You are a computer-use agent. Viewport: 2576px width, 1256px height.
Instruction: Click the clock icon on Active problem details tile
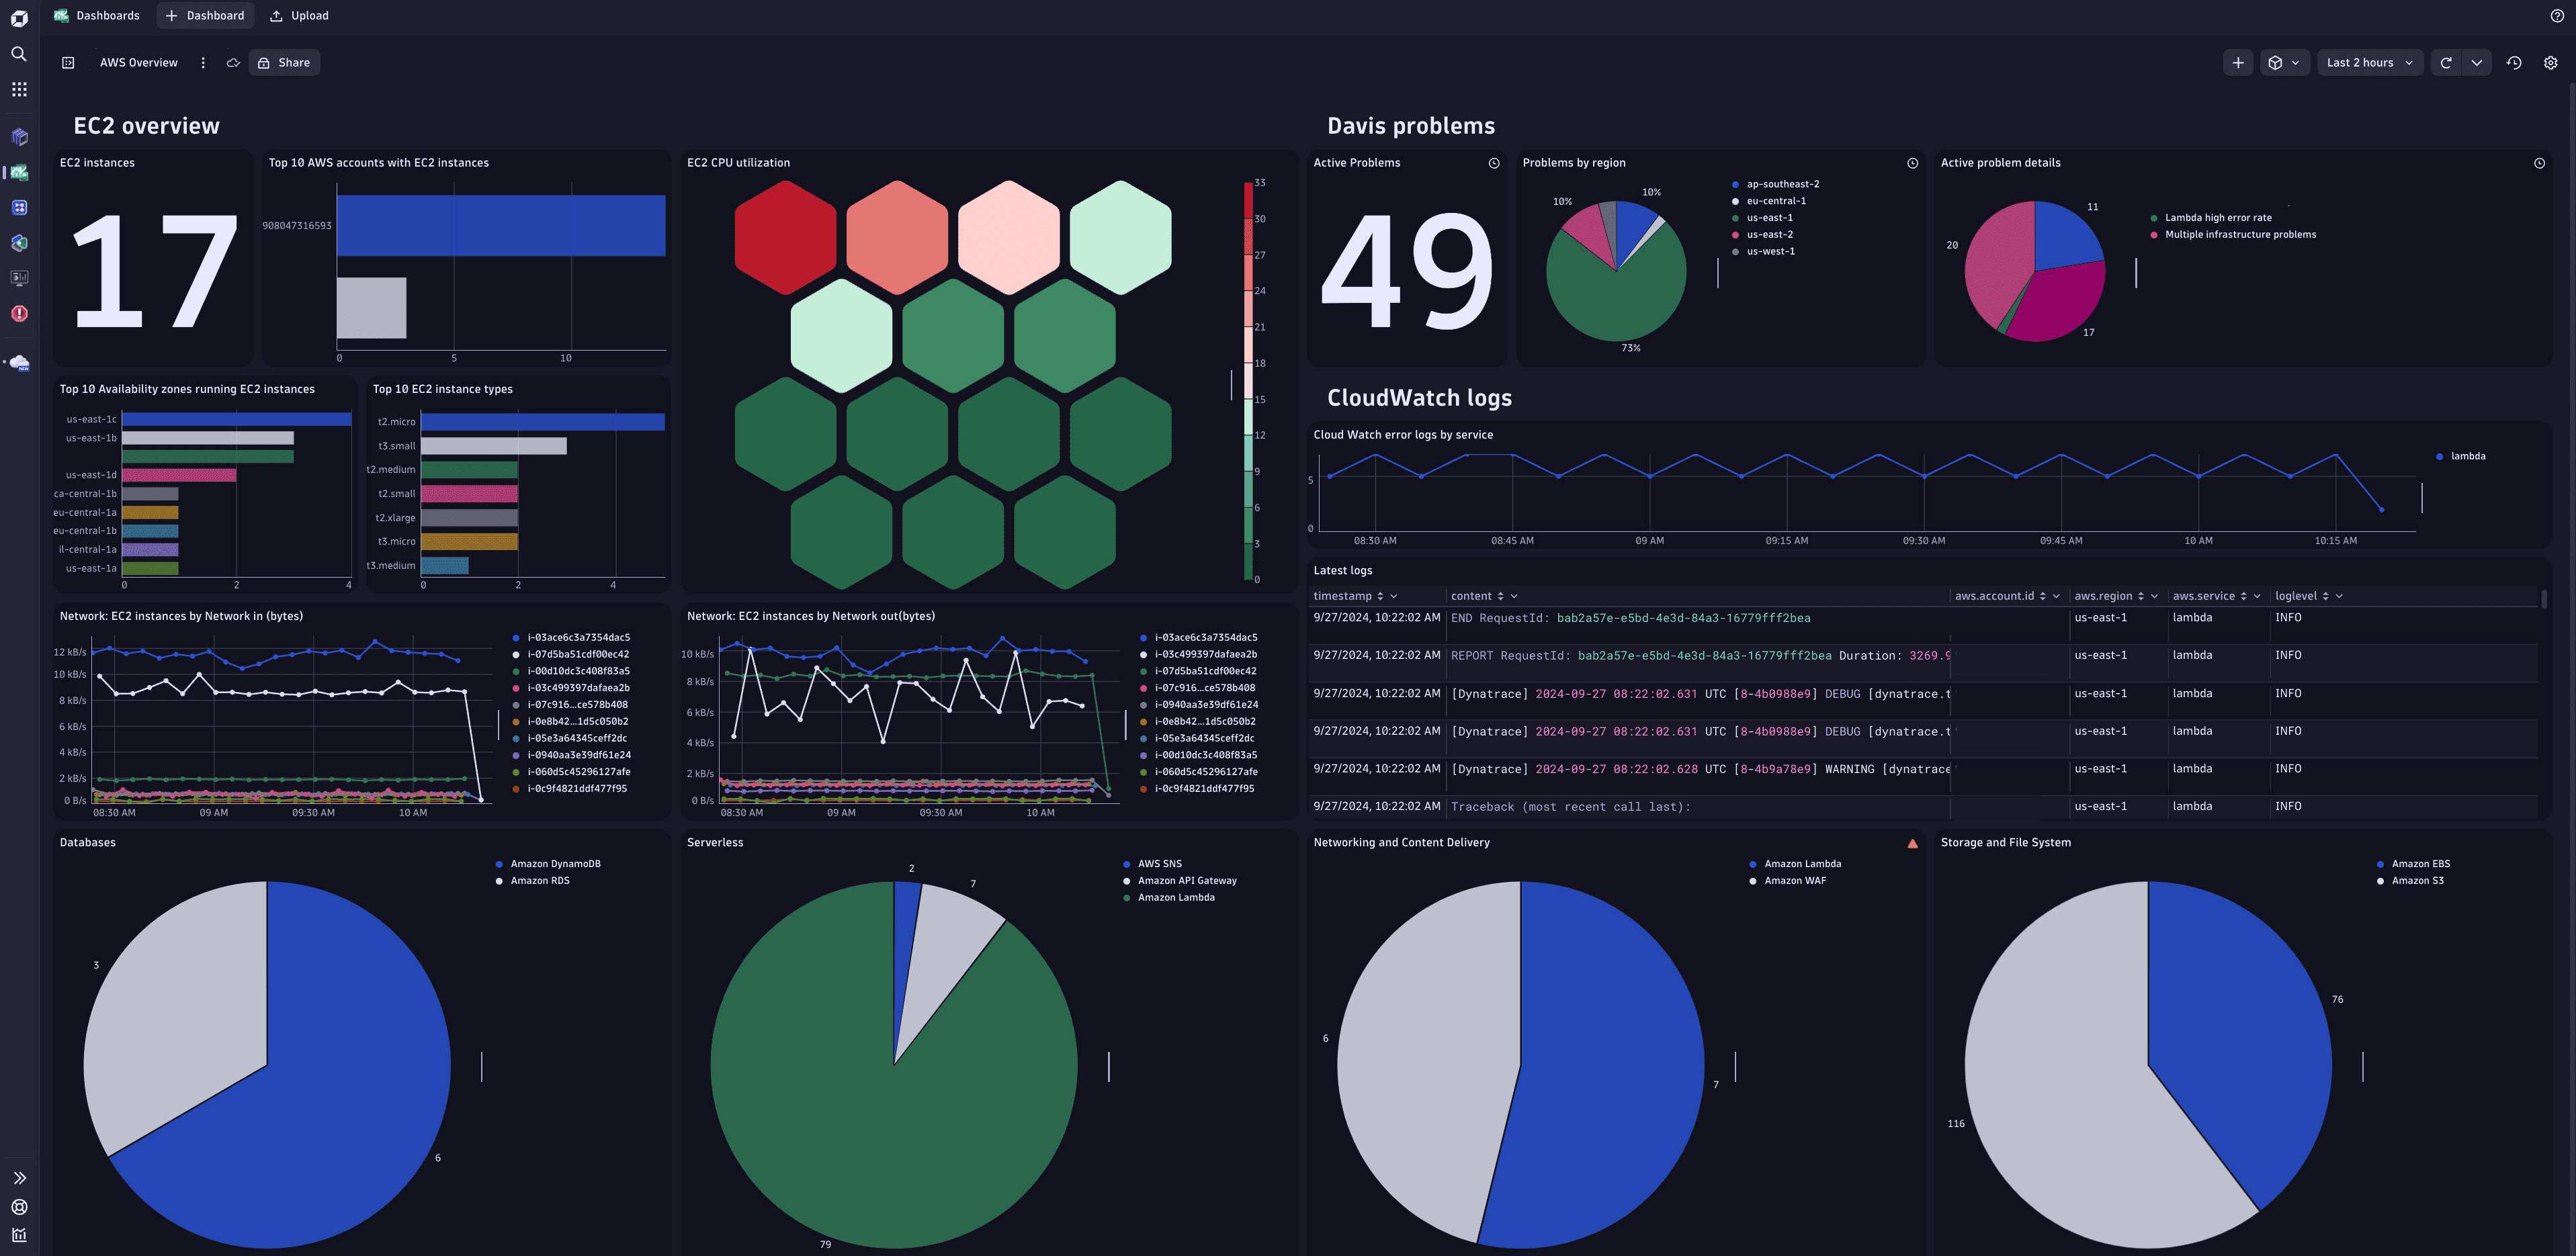click(2539, 163)
